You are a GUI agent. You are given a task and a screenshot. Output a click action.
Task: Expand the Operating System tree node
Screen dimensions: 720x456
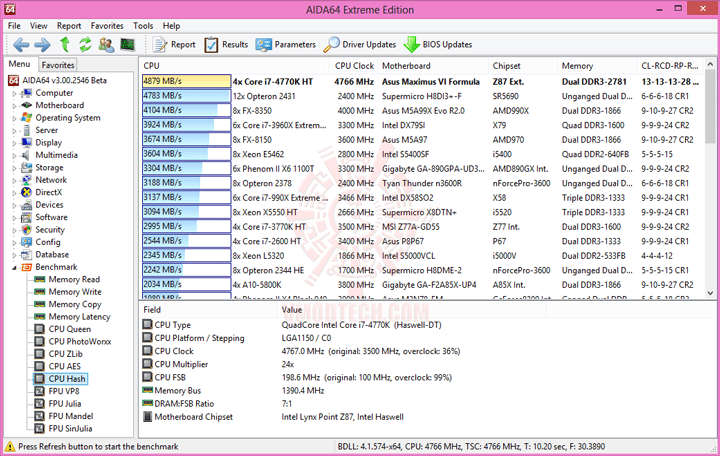14,118
